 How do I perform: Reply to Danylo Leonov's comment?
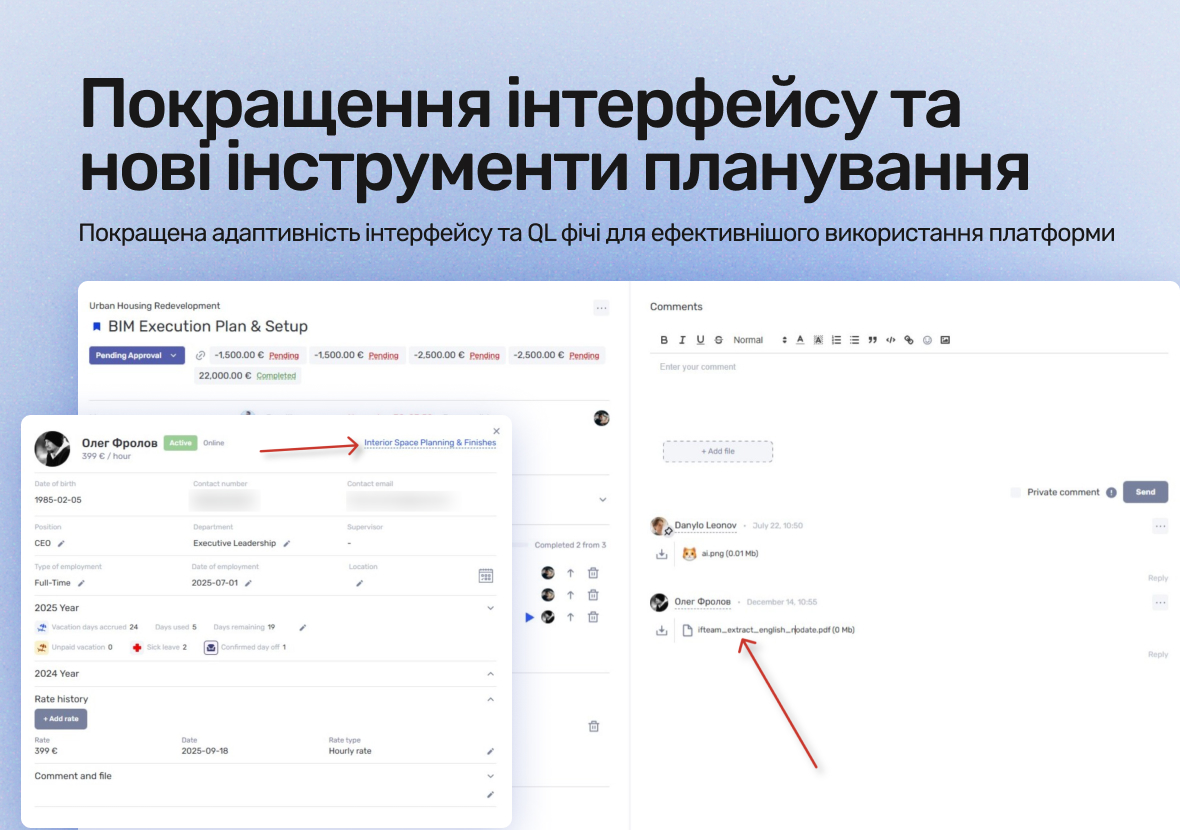(x=1157, y=578)
